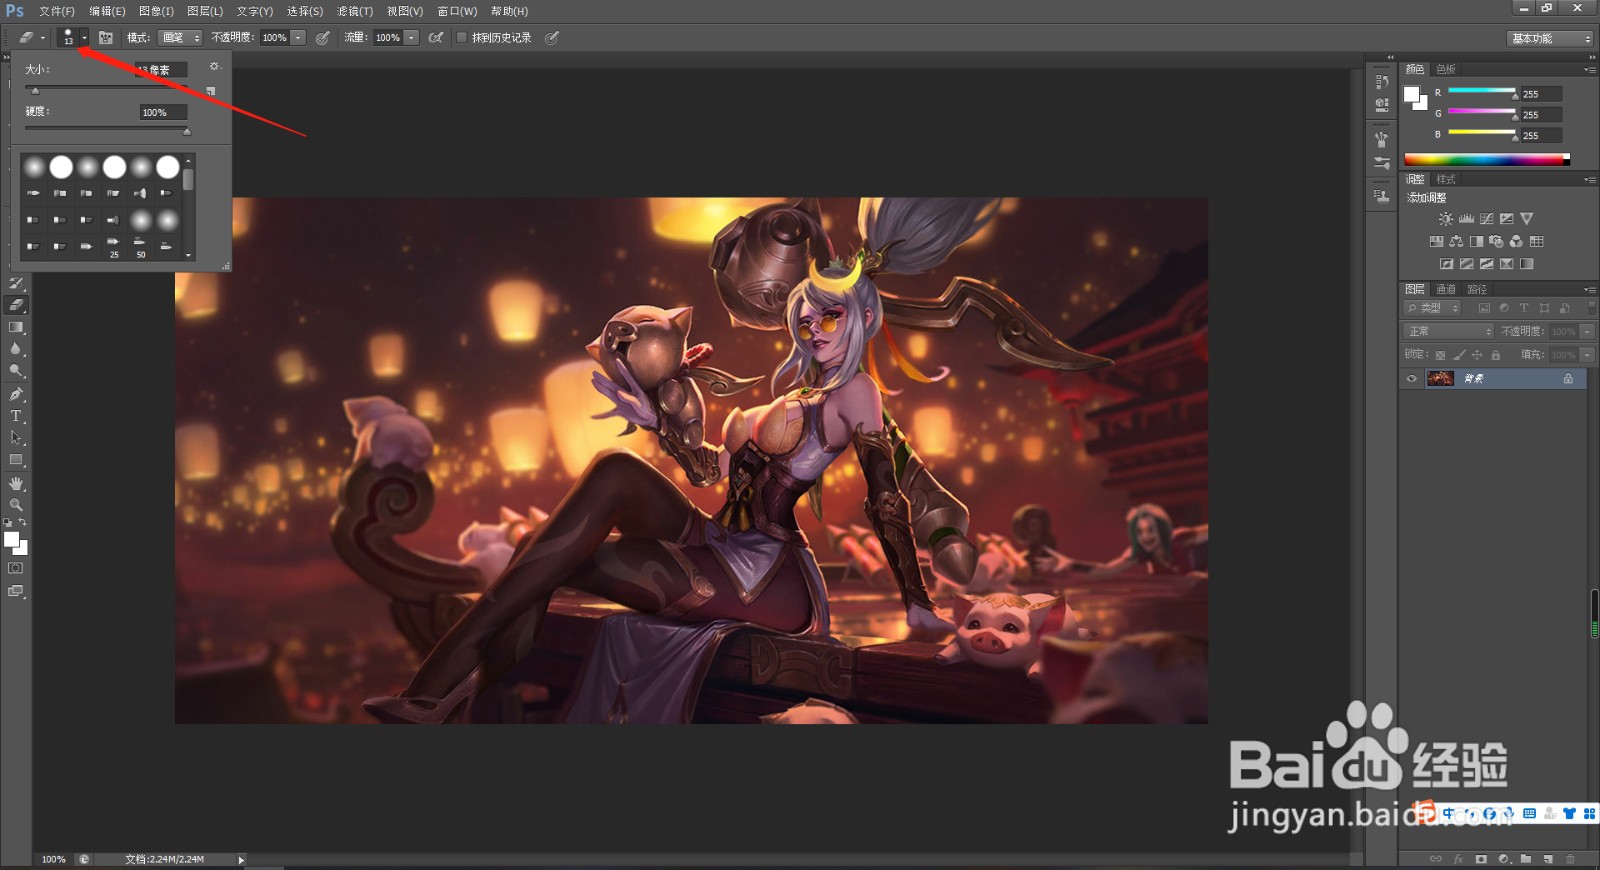The height and width of the screenshot is (870, 1600).
Task: Select the Dodge tool
Action: (16, 371)
